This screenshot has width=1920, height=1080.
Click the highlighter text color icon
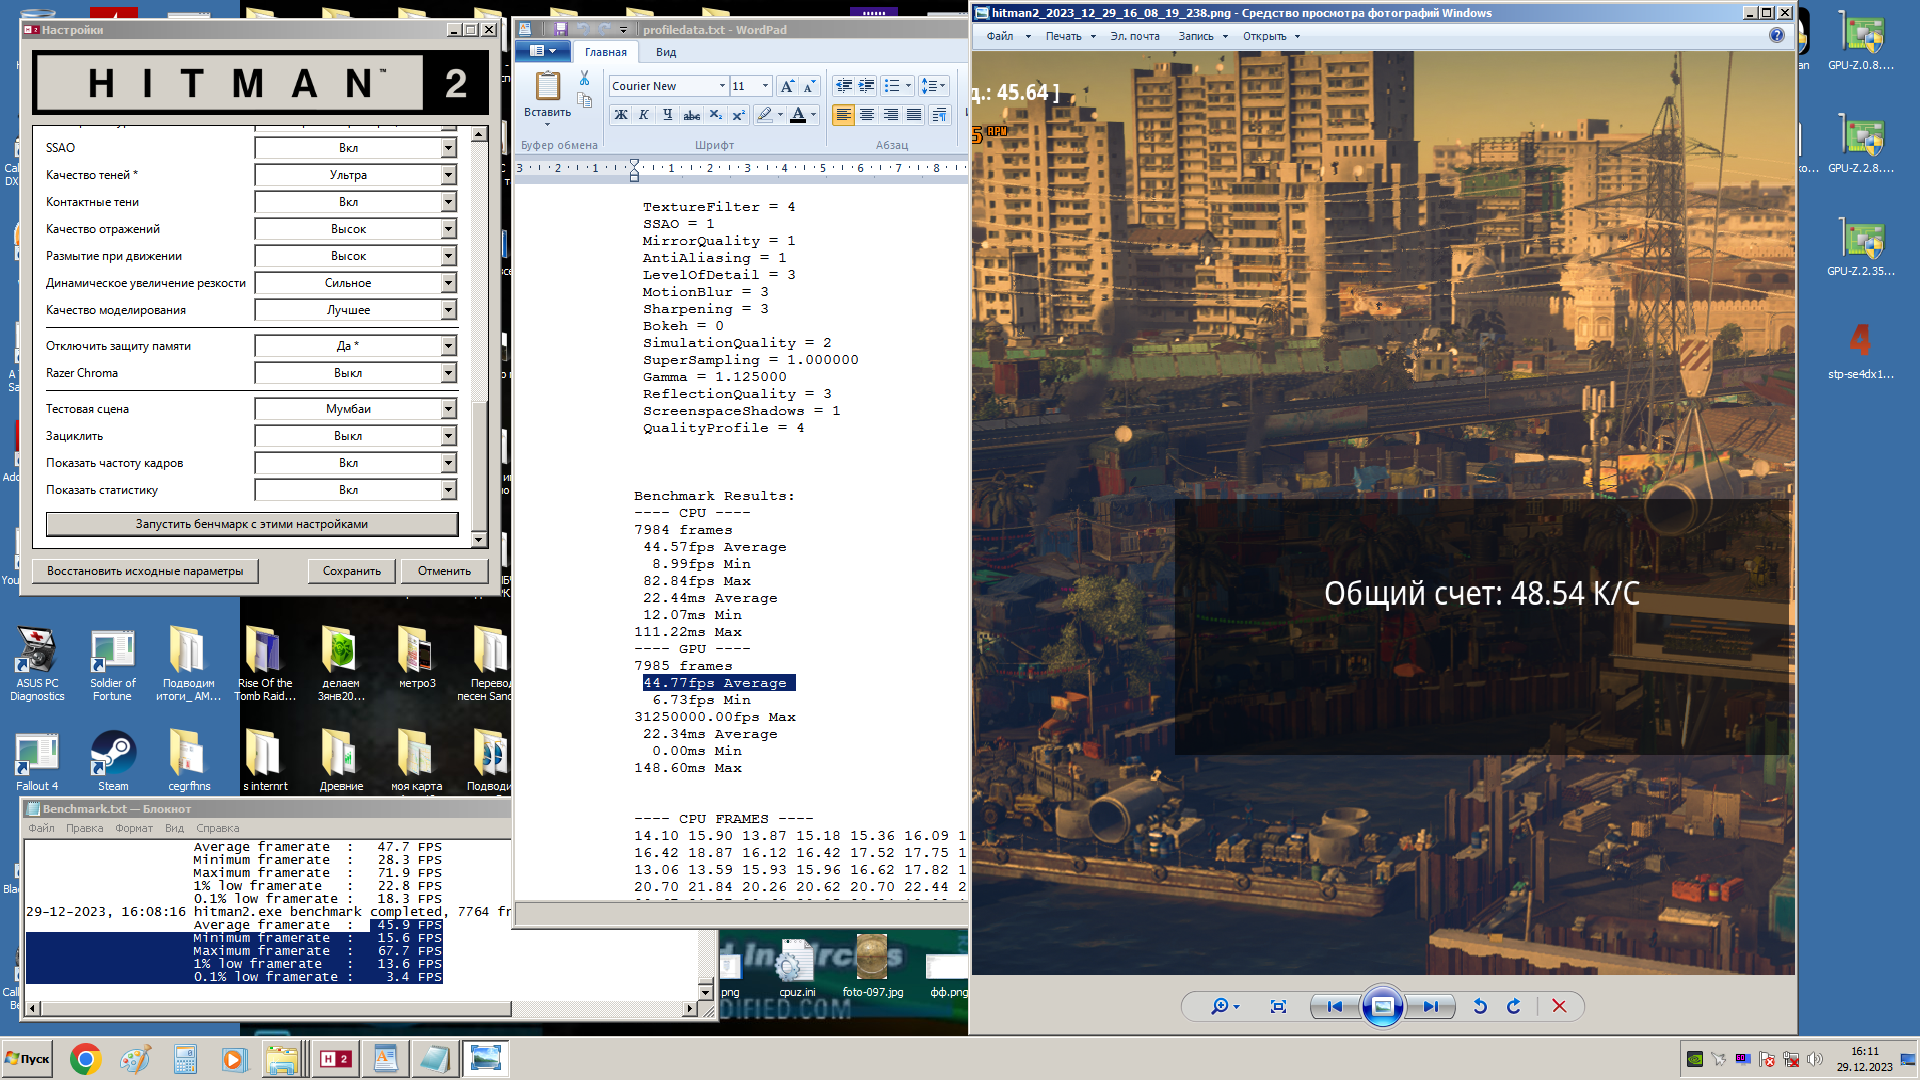click(x=765, y=115)
